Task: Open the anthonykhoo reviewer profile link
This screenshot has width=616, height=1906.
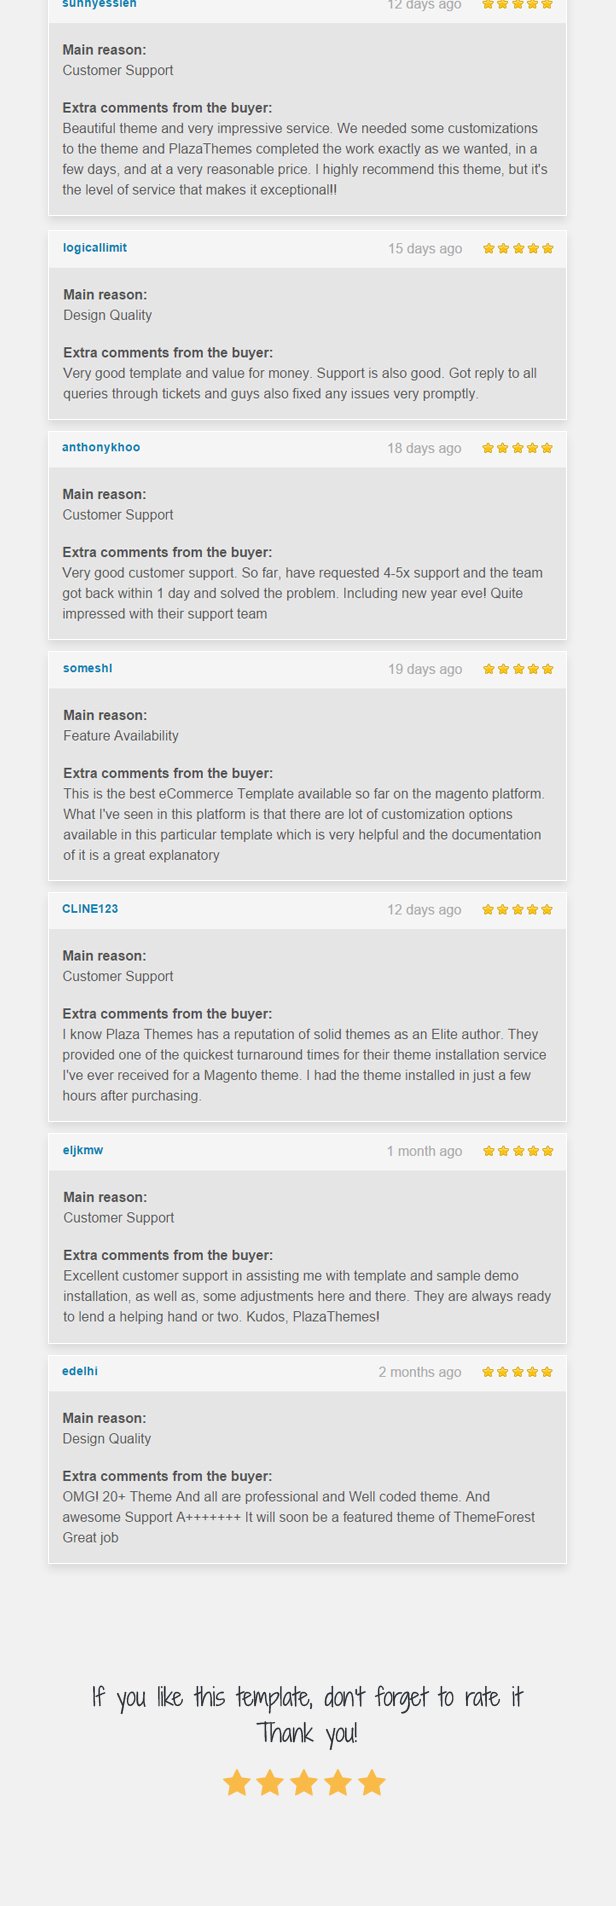Action: (x=101, y=447)
